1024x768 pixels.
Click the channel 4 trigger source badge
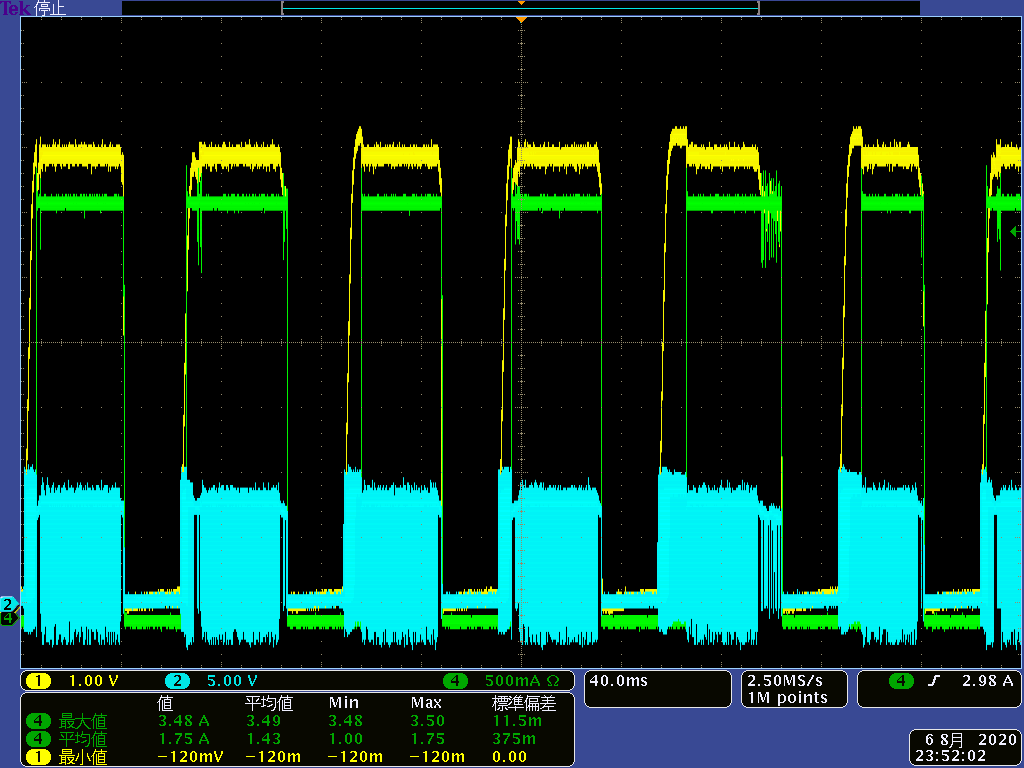(901, 681)
